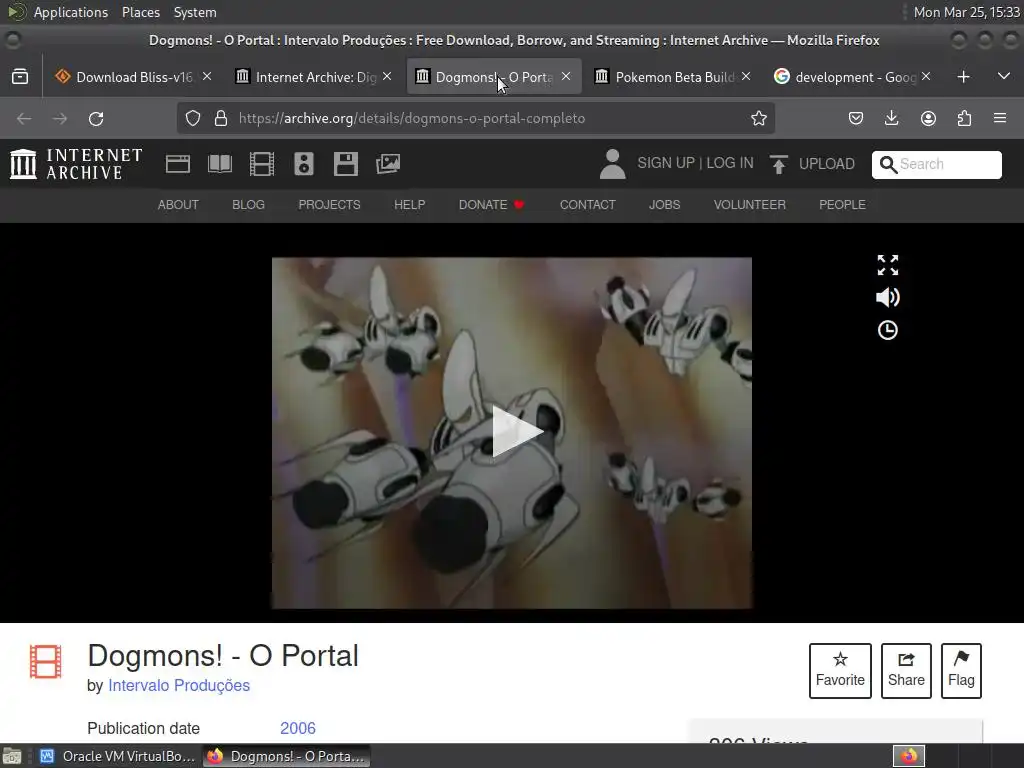Click LOG IN link
The height and width of the screenshot is (768, 1024).
click(x=729, y=163)
